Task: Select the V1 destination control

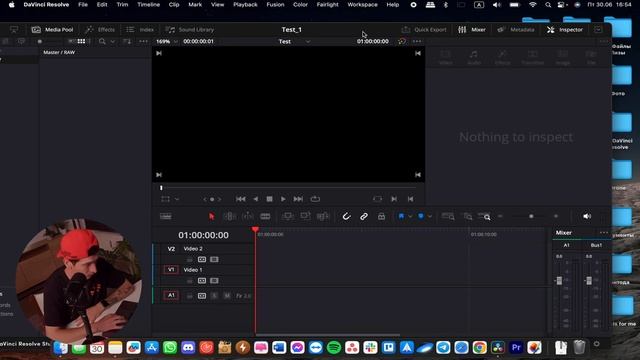Action: pyautogui.click(x=171, y=270)
